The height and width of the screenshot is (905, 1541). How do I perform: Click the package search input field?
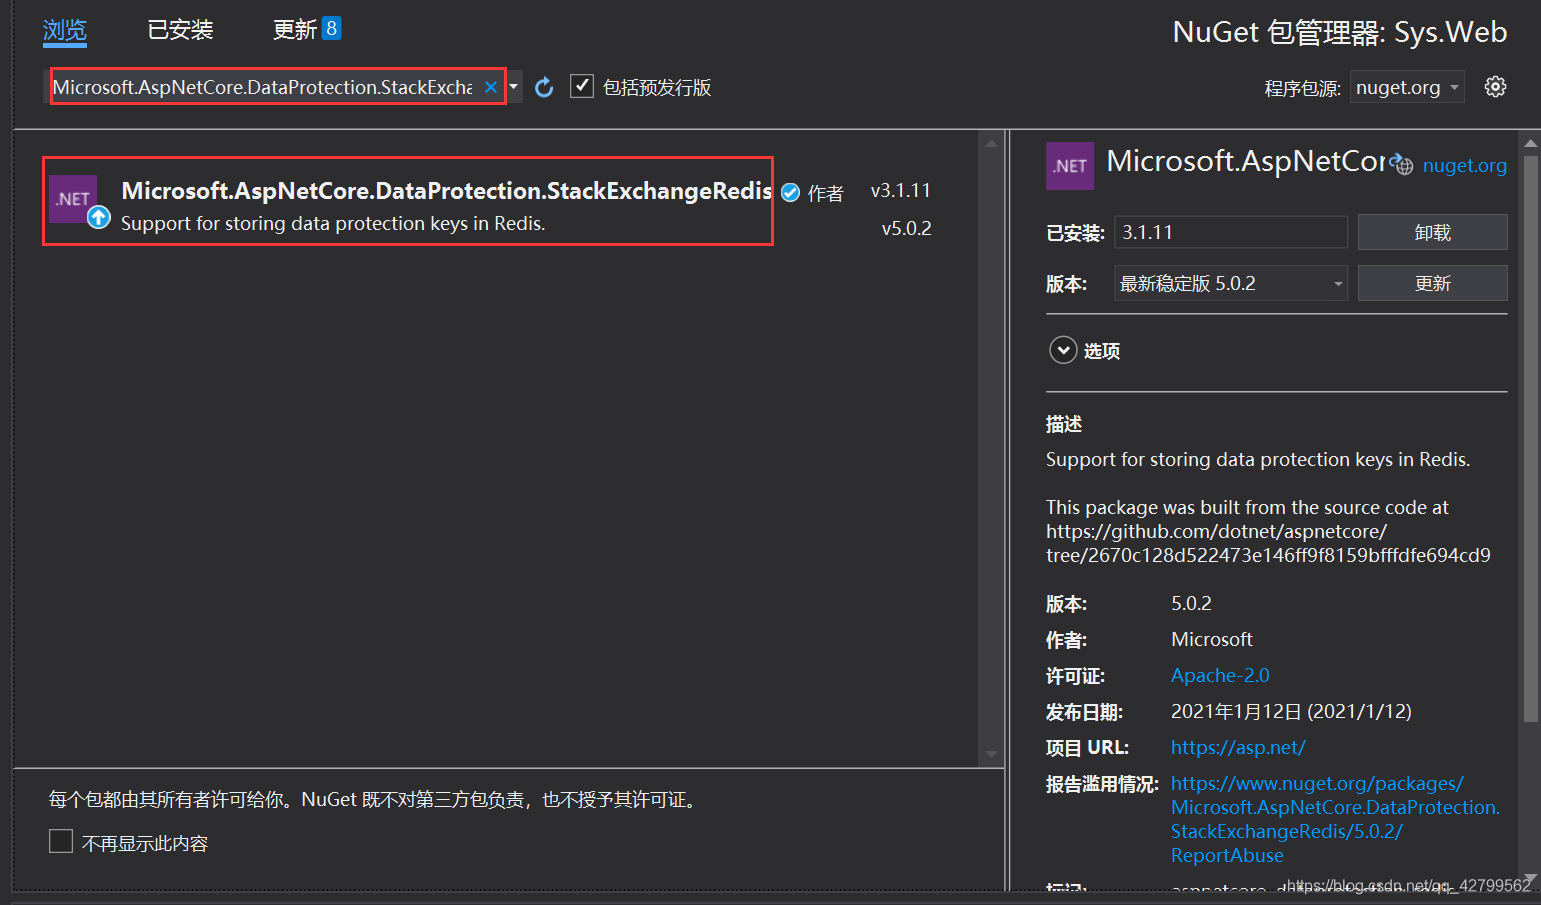(263, 87)
